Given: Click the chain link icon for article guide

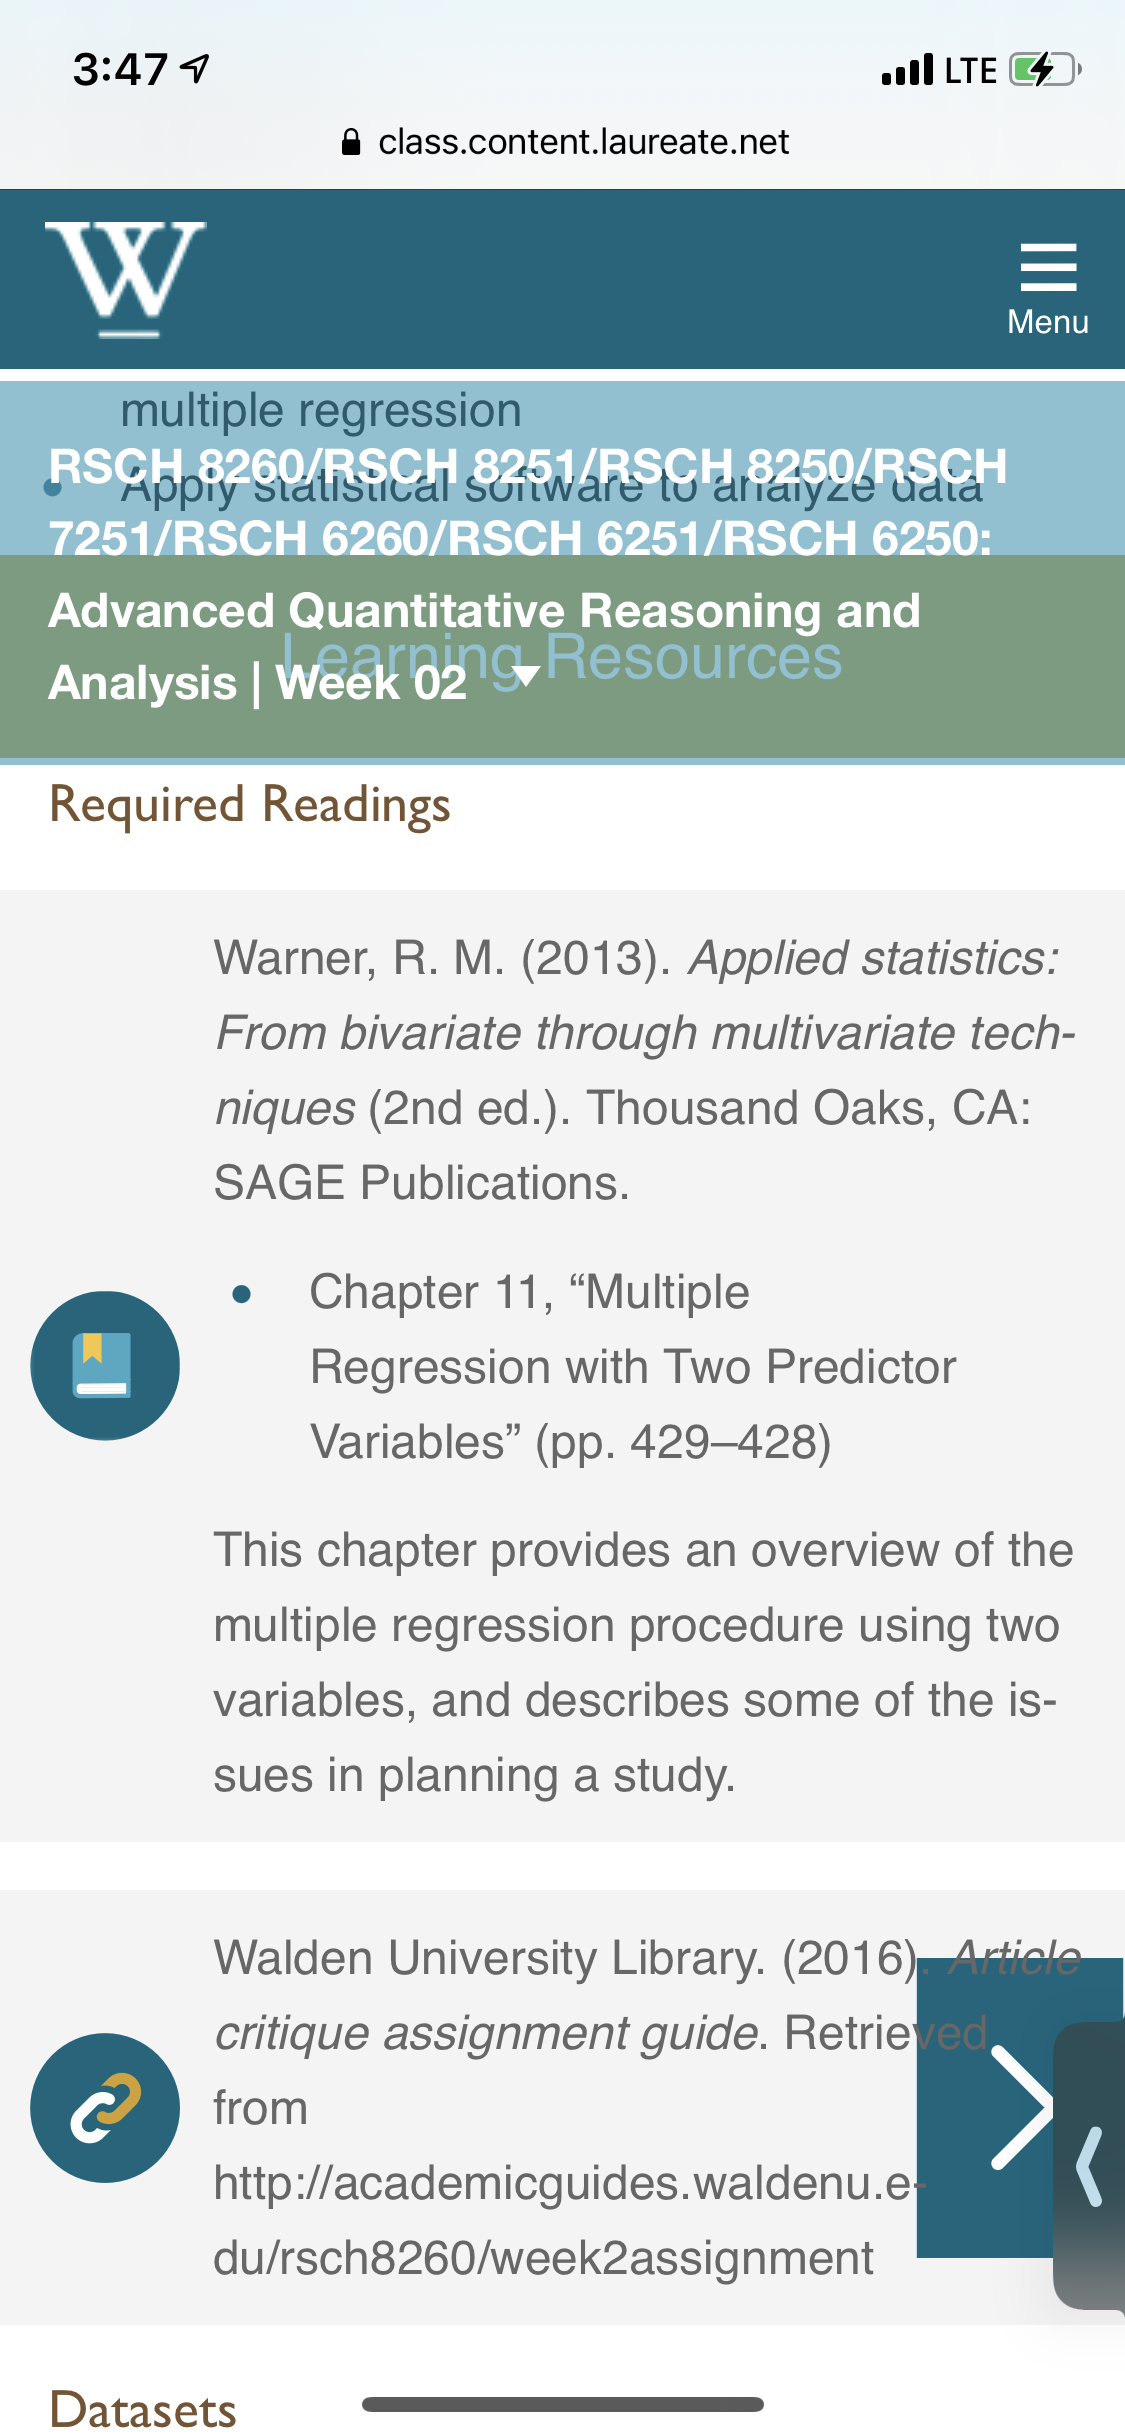Looking at the screenshot, I should coord(105,2107).
